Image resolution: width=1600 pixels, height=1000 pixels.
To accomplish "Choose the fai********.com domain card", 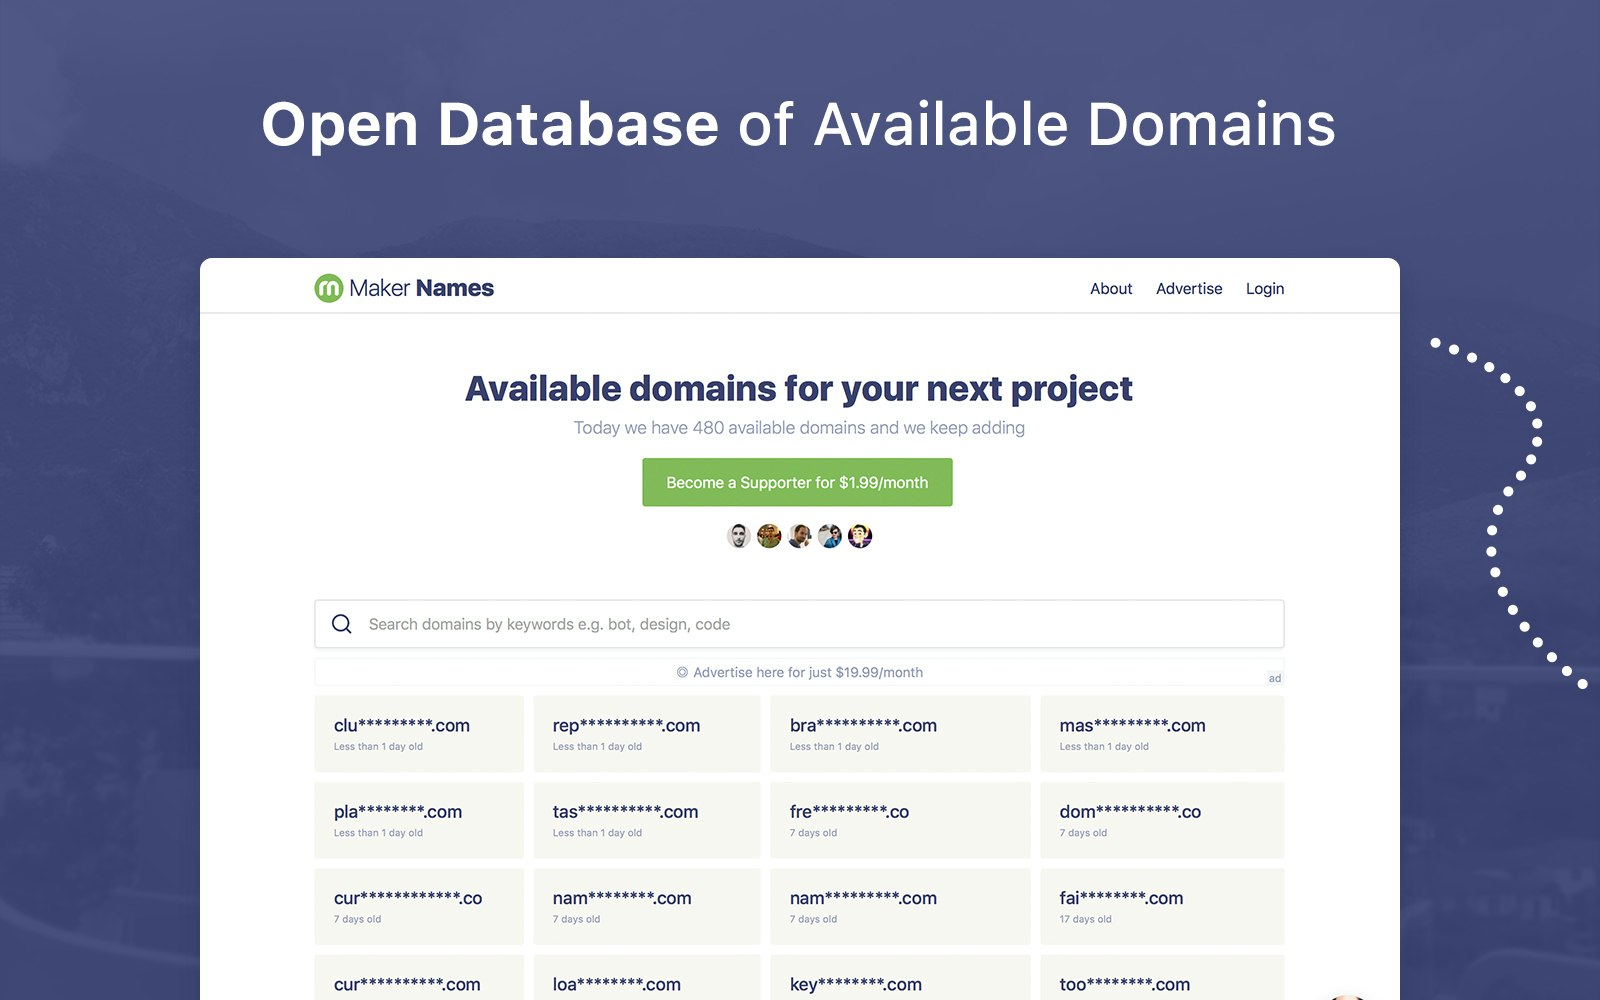I will (1162, 906).
